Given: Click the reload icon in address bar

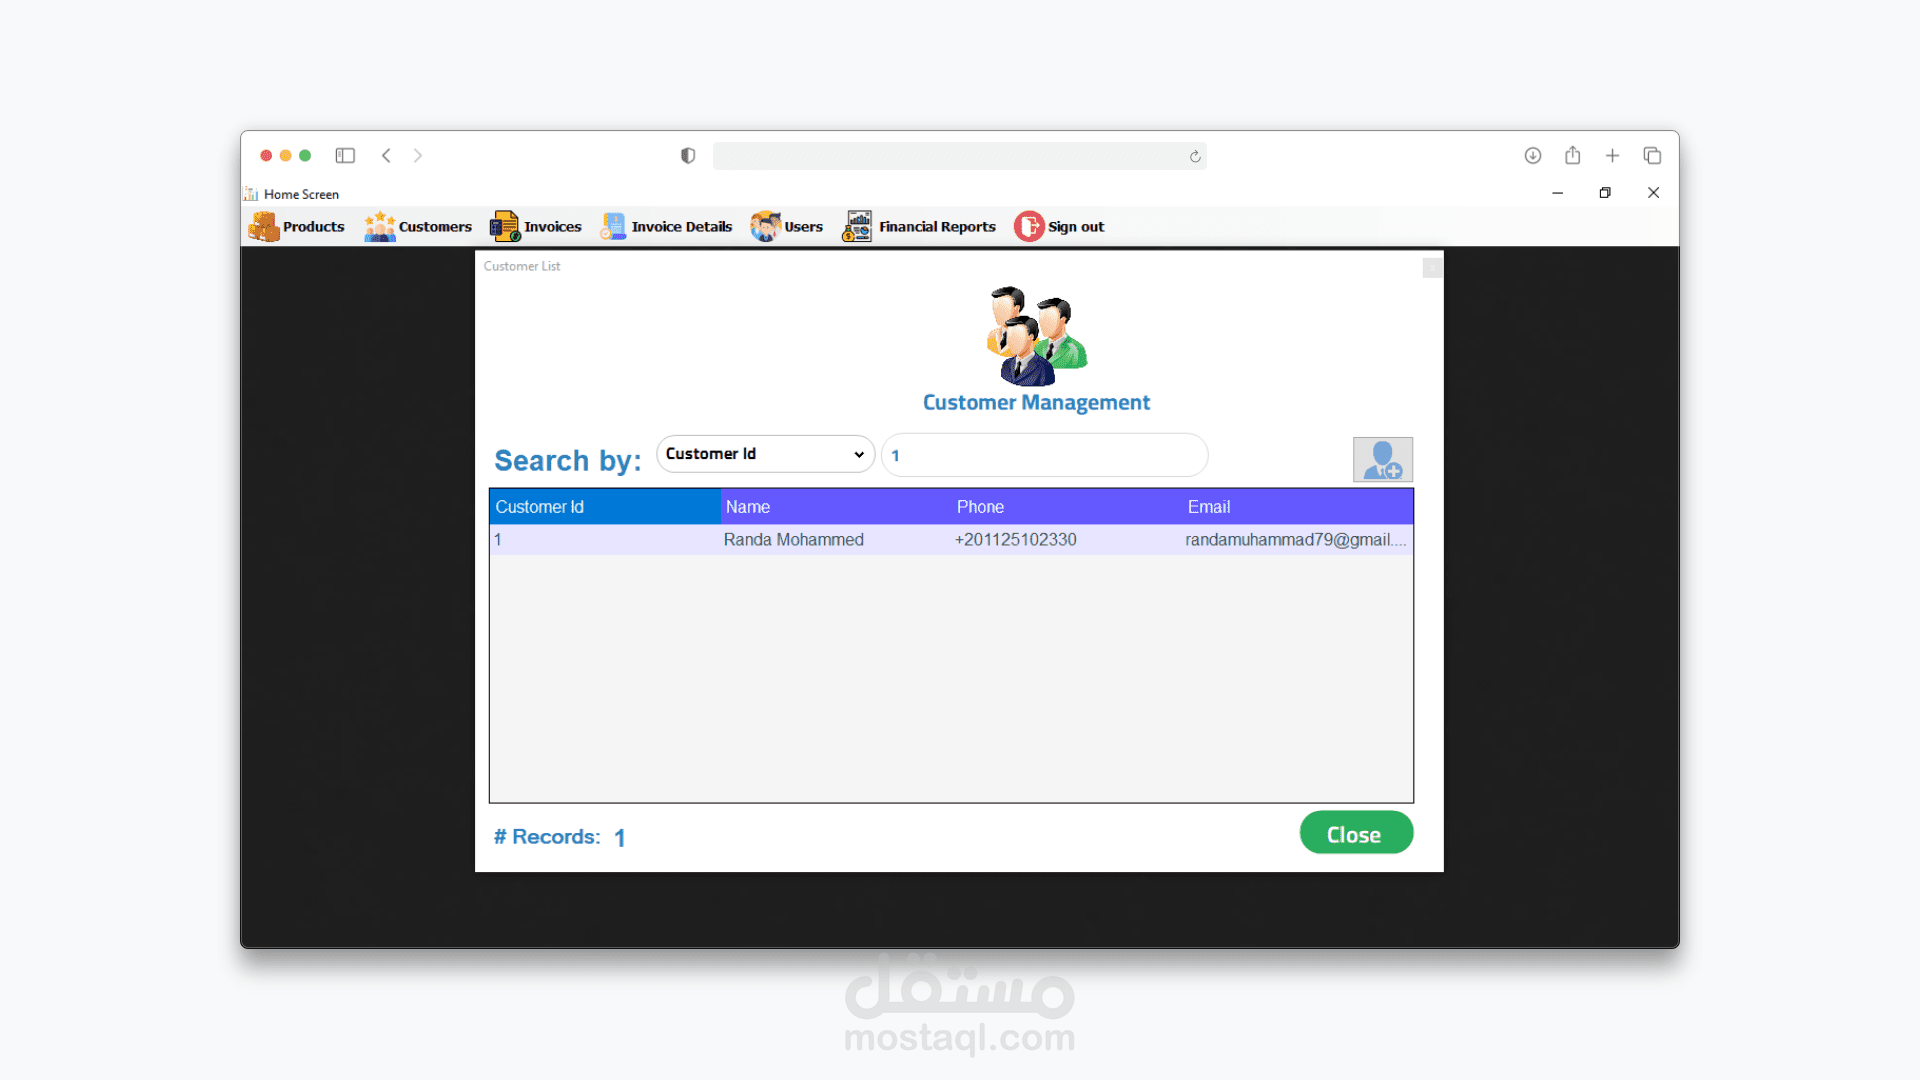Looking at the screenshot, I should point(1195,157).
